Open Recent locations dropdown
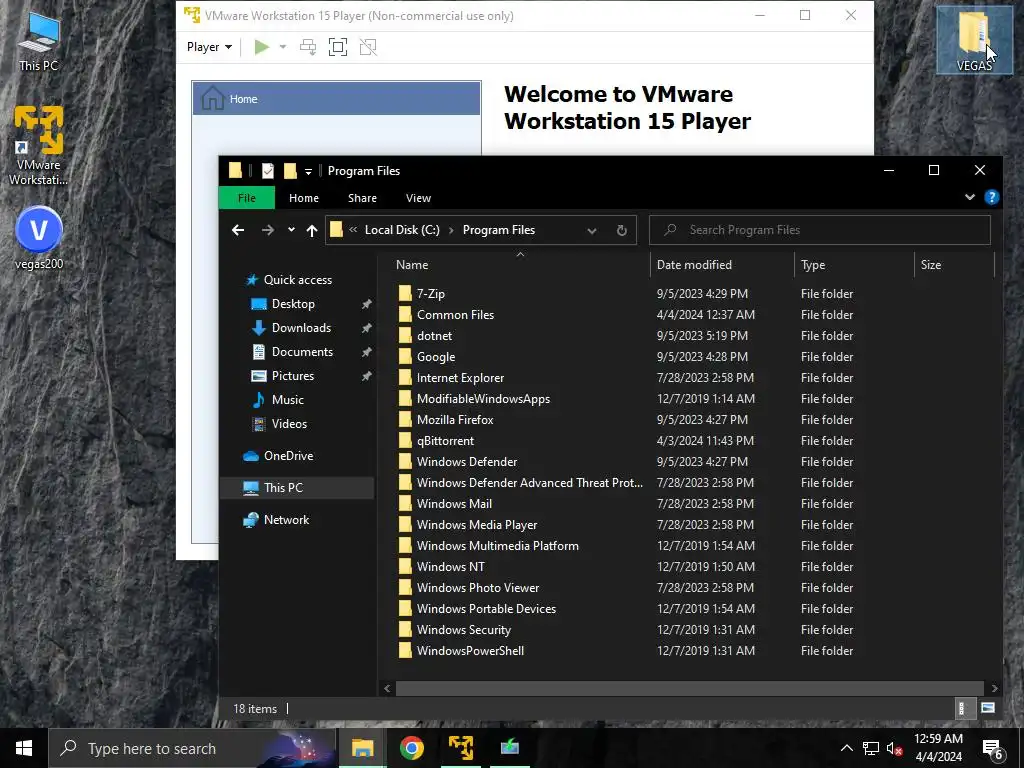 pos(291,230)
